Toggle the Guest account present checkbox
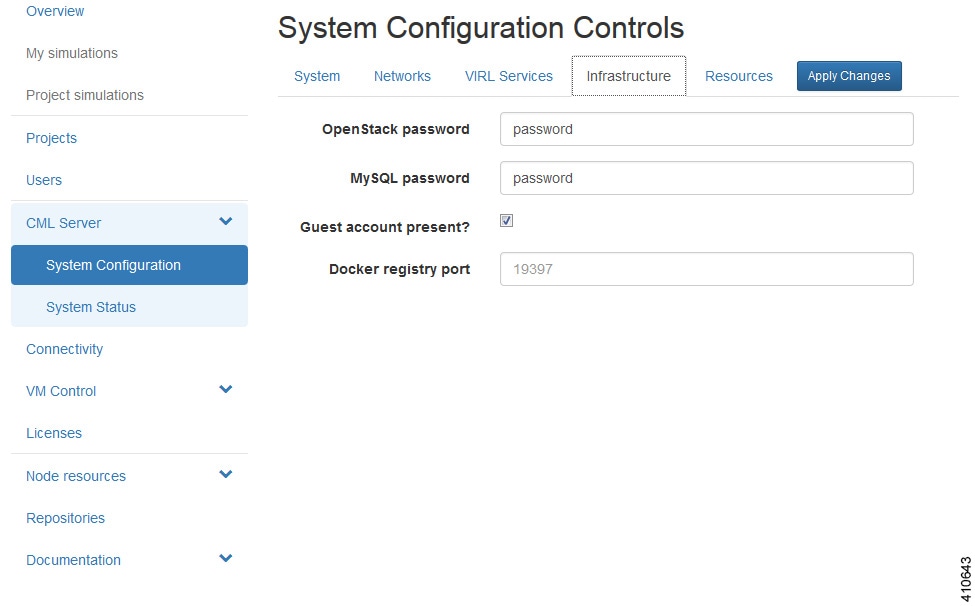This screenshot has height=606, width=975. pyautogui.click(x=507, y=221)
